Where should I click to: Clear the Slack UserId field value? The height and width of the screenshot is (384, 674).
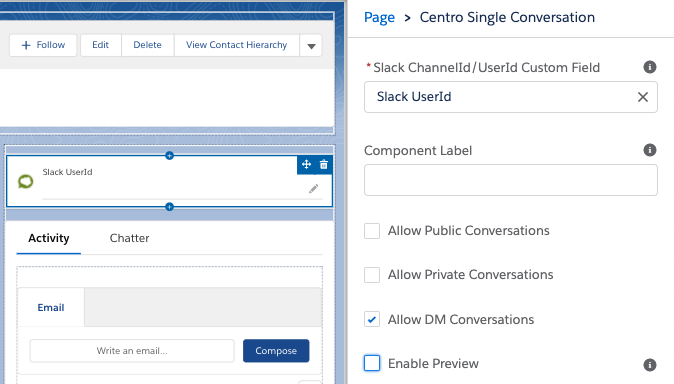[643, 97]
